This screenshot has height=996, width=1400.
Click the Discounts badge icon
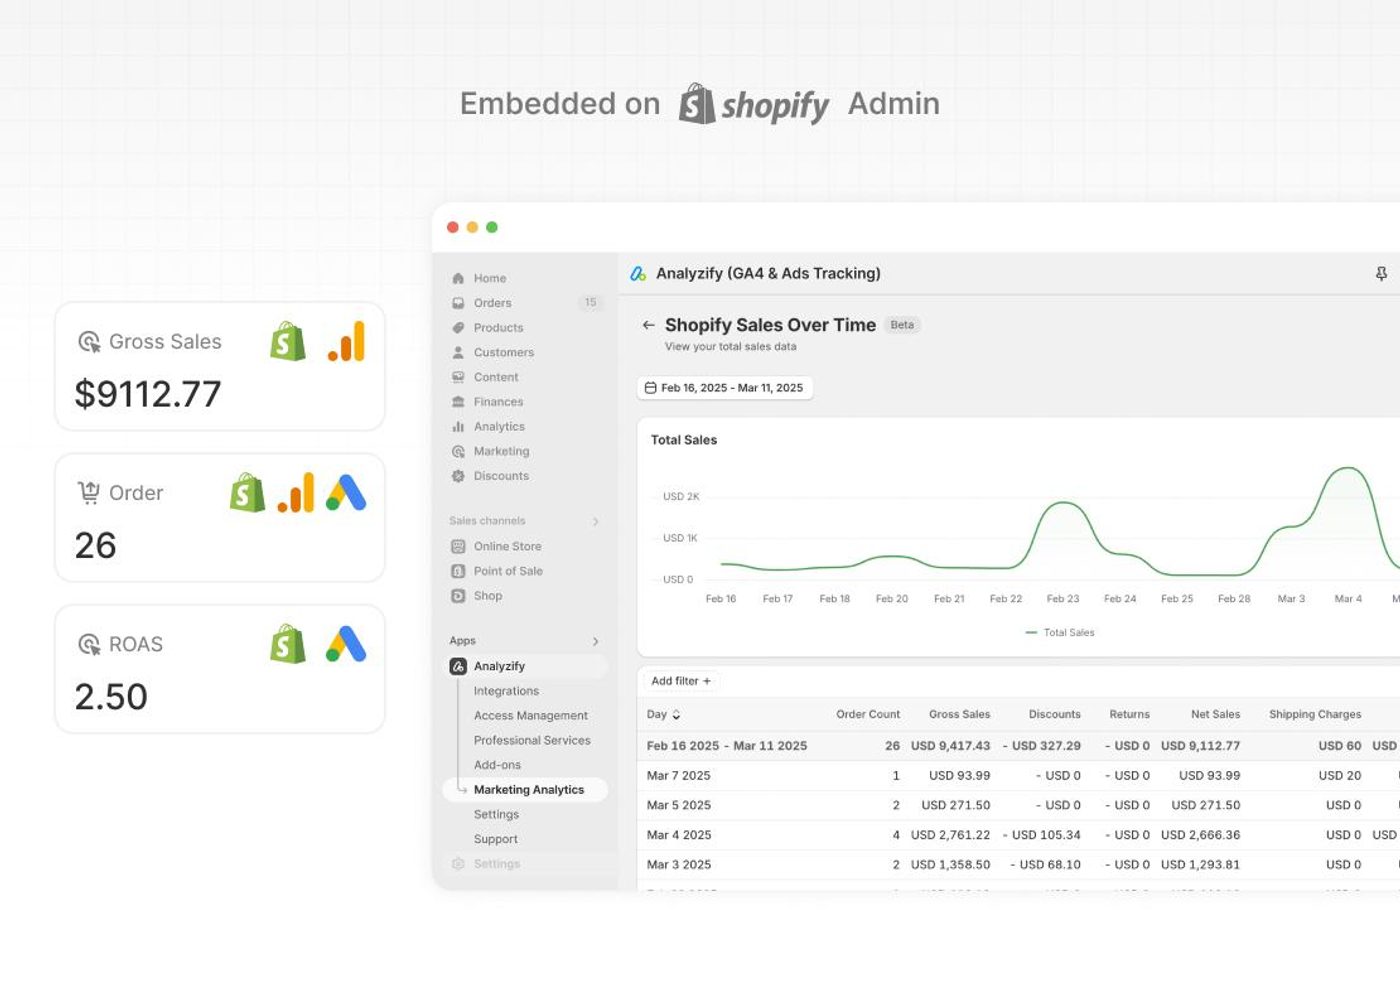coord(458,476)
